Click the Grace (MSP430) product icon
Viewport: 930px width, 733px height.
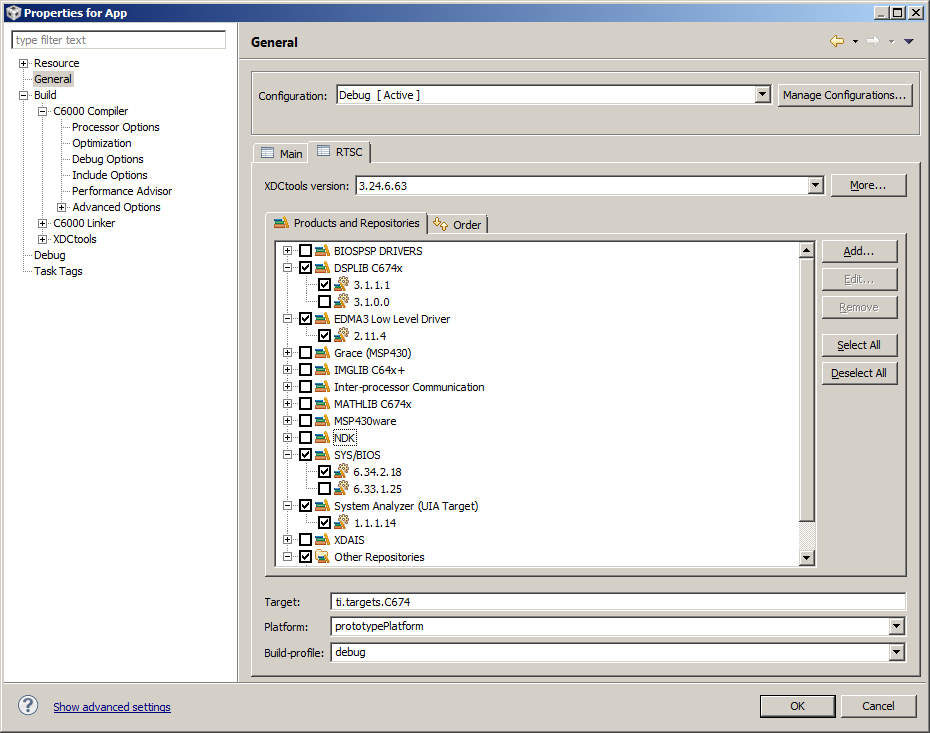(322, 353)
